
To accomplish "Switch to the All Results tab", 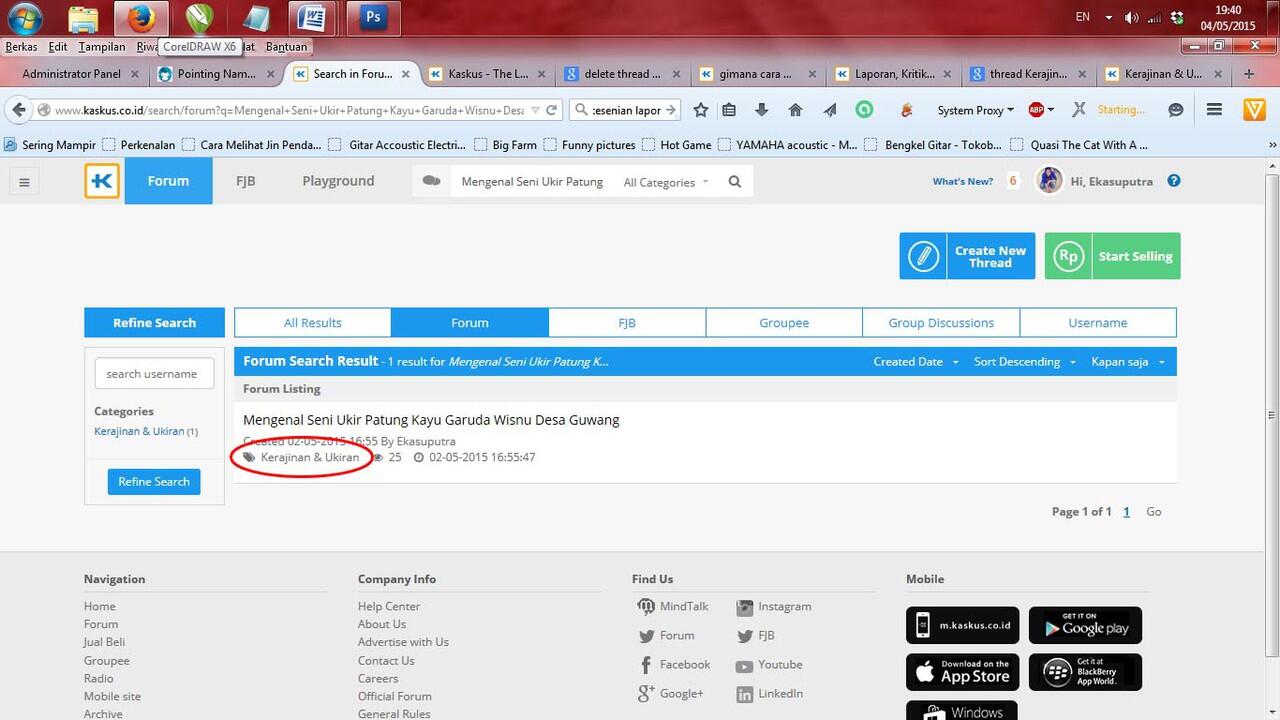I will point(313,323).
